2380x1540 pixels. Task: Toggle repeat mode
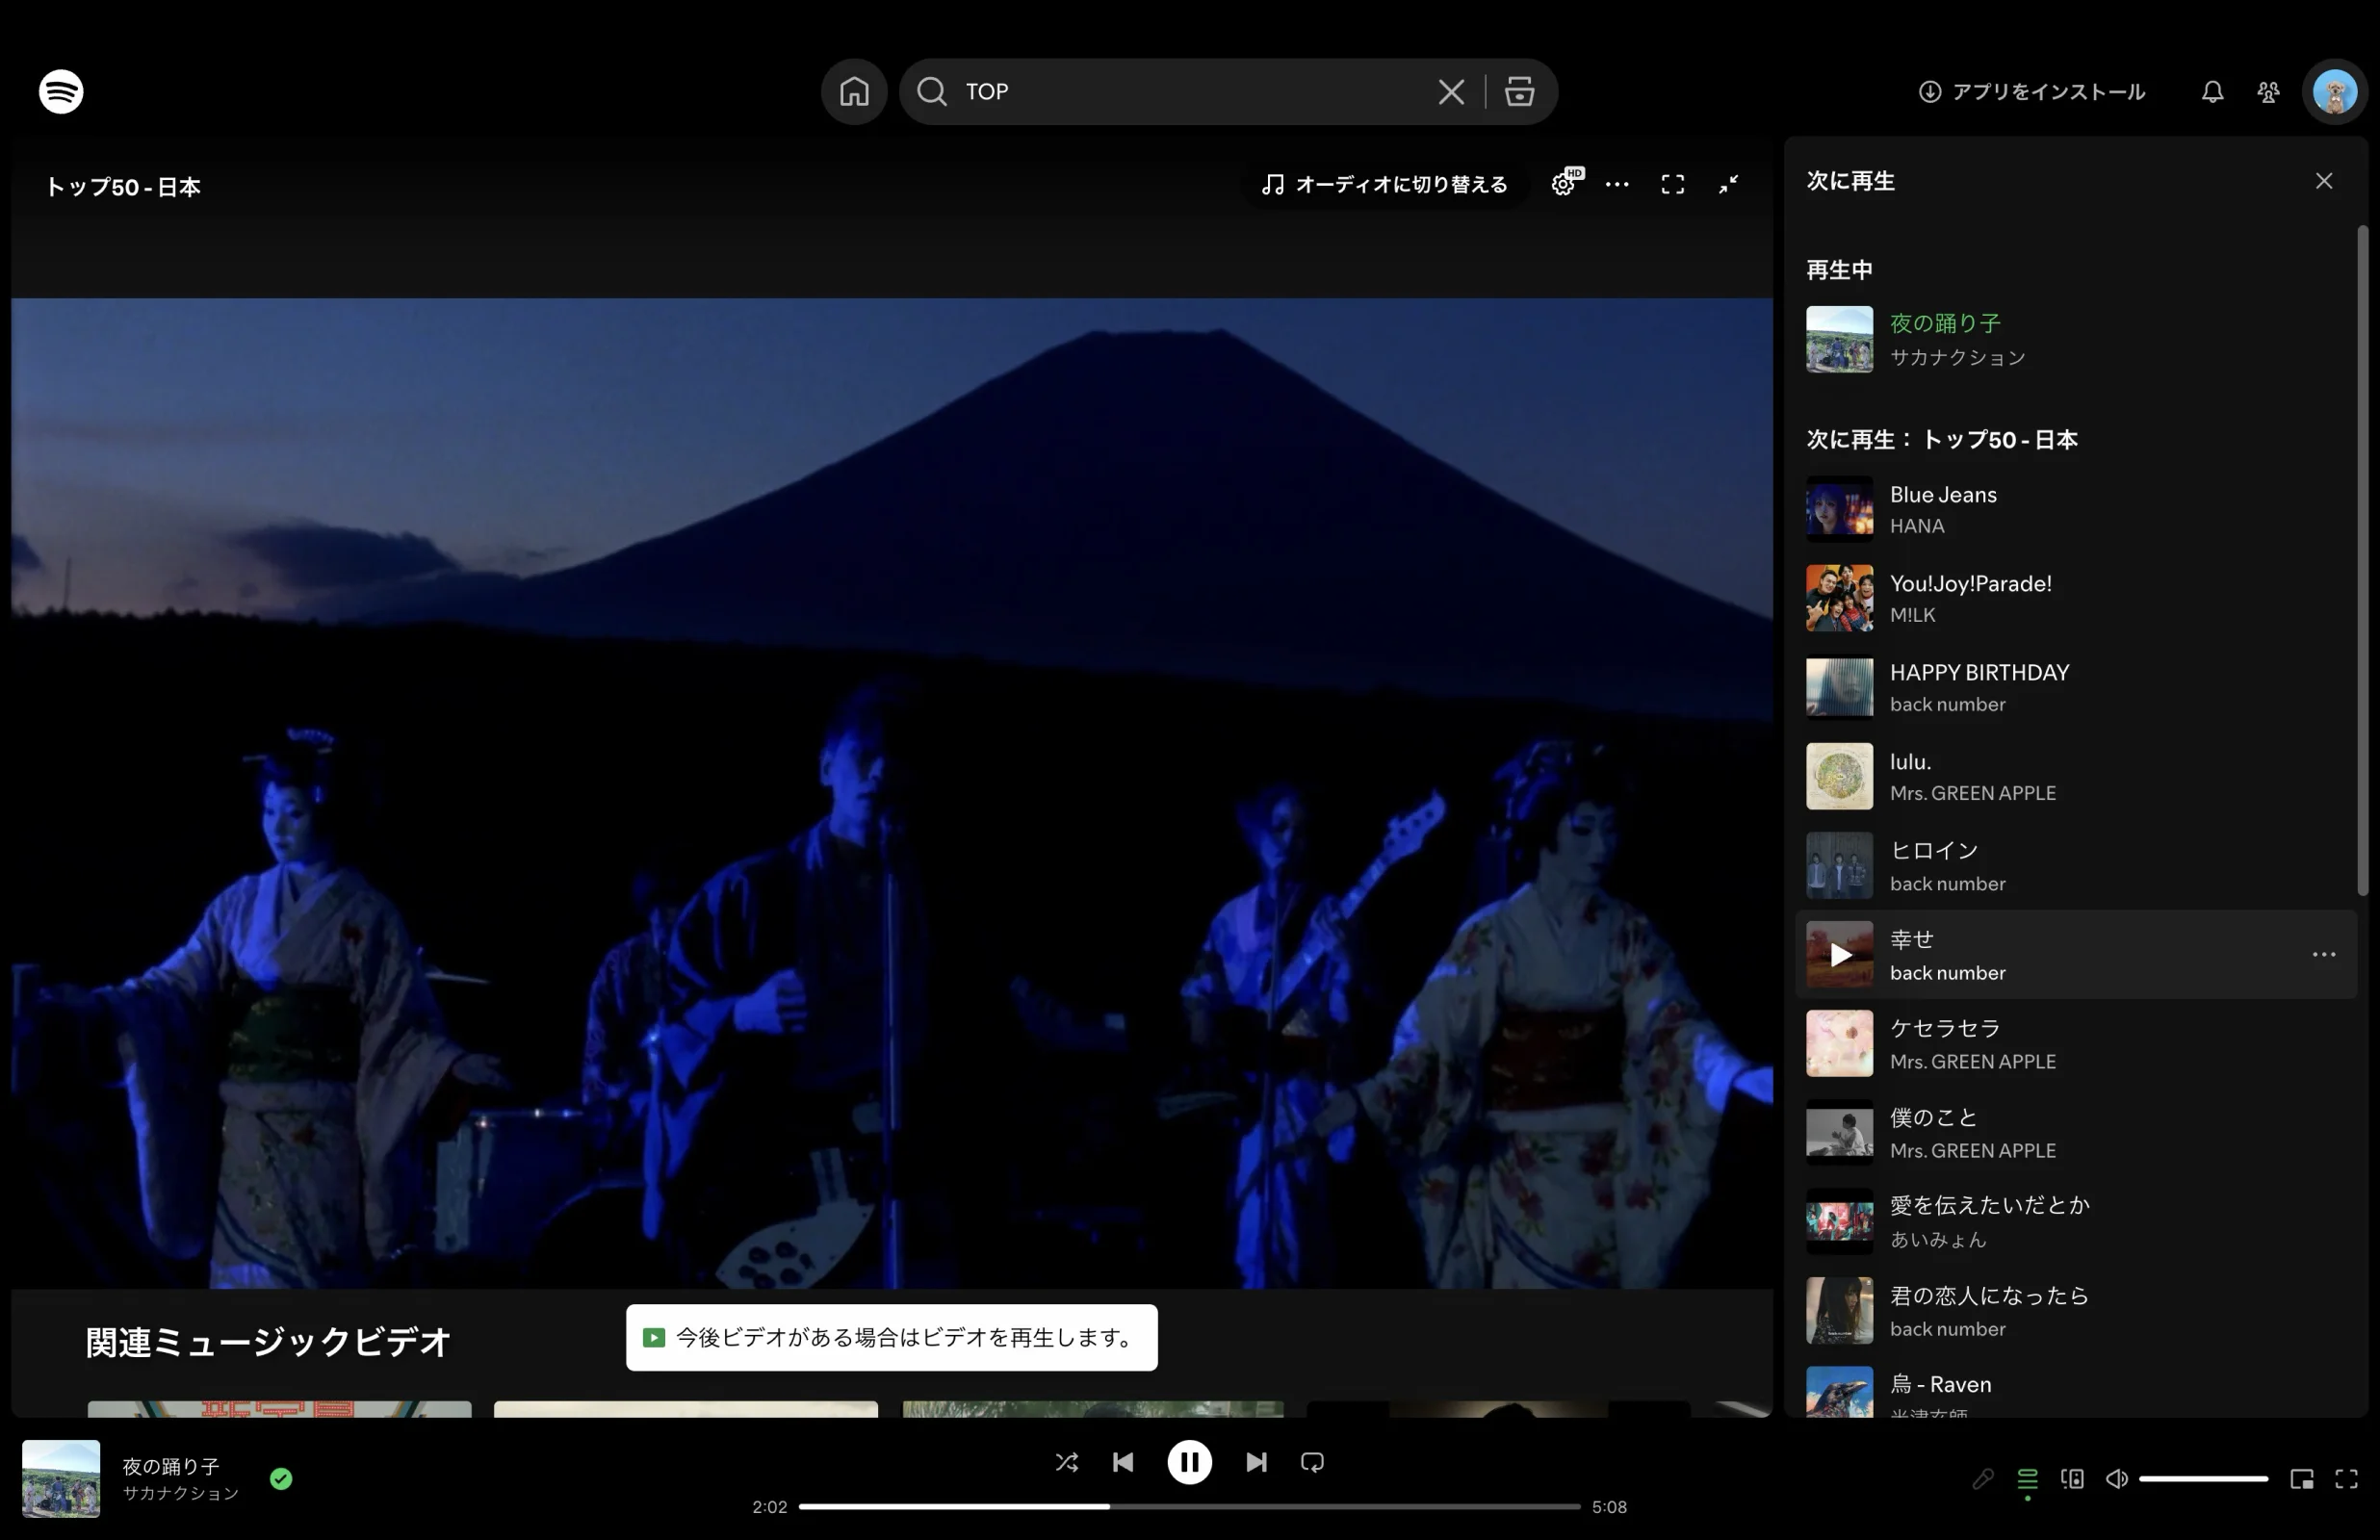[1312, 1461]
